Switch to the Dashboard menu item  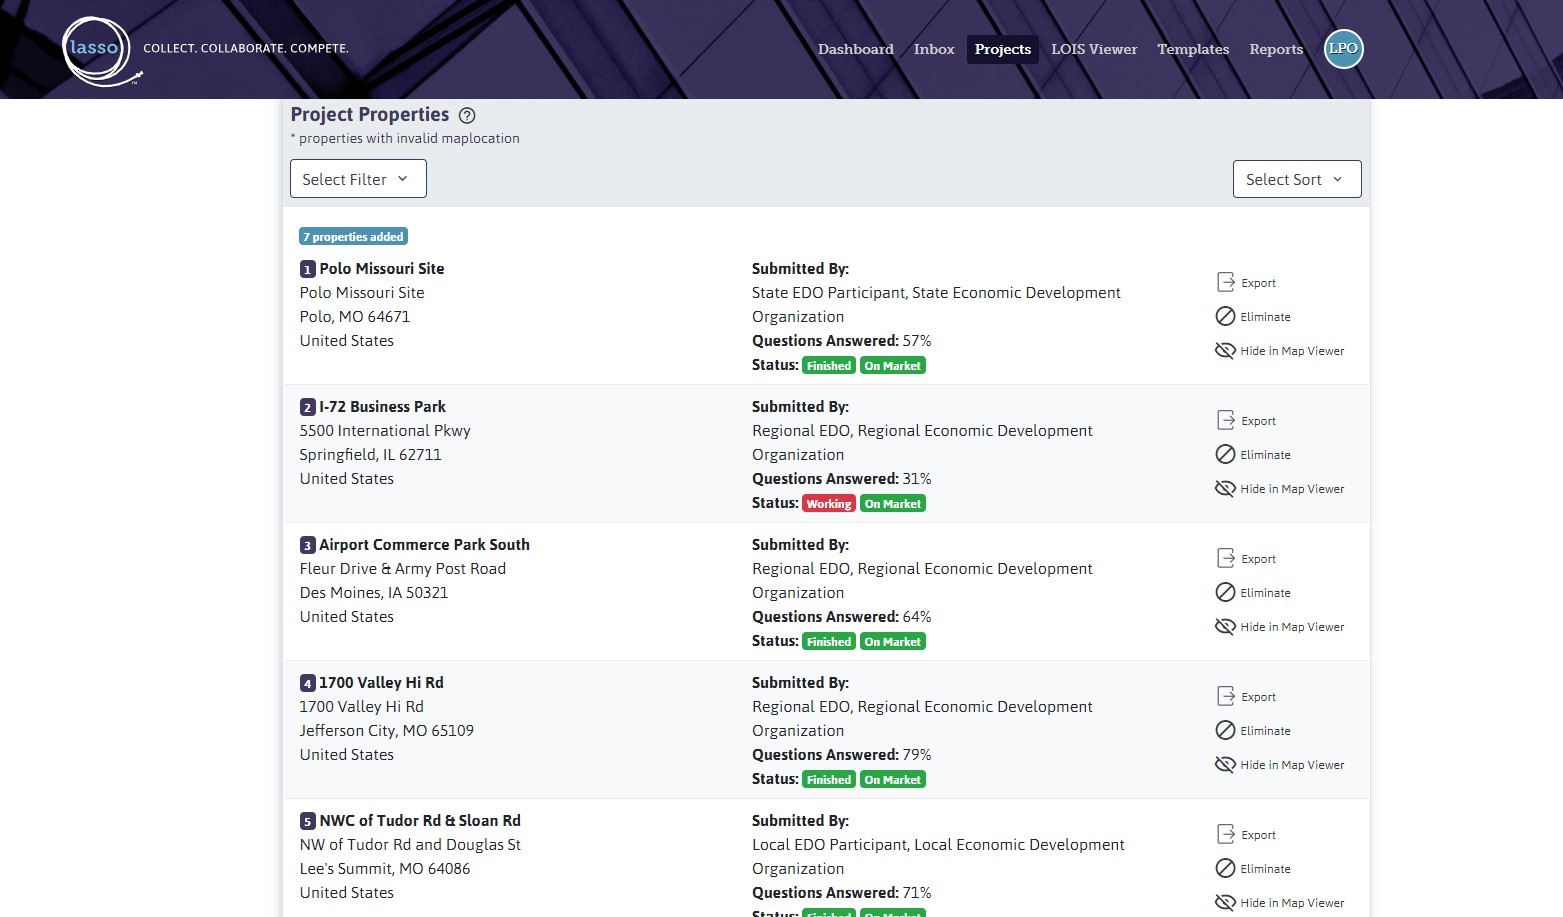(855, 49)
